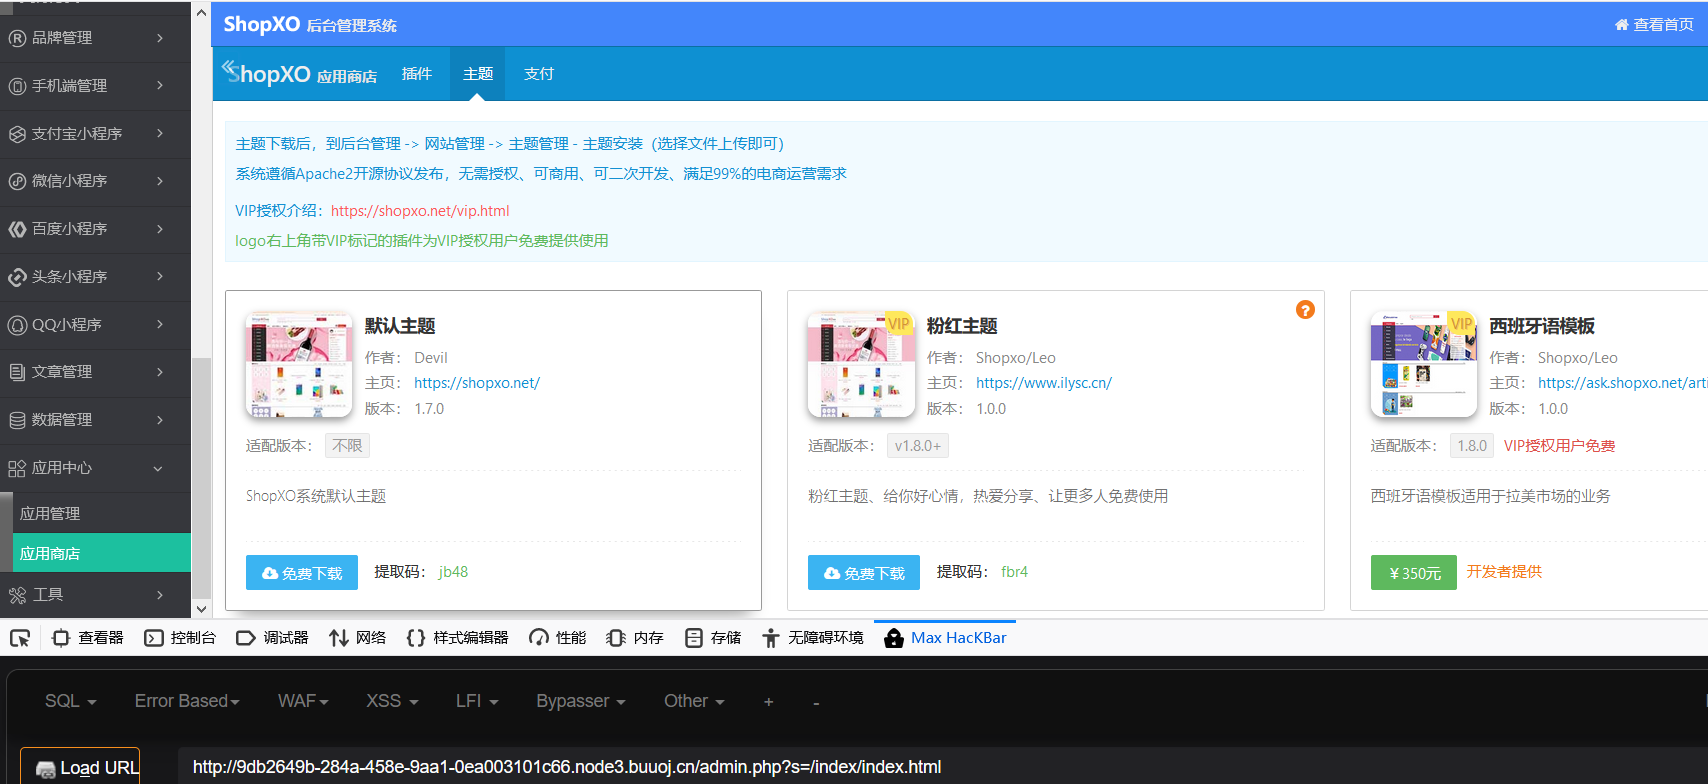Click 免费下载 for 默认主题
The image size is (1708, 784).
pyautogui.click(x=302, y=573)
